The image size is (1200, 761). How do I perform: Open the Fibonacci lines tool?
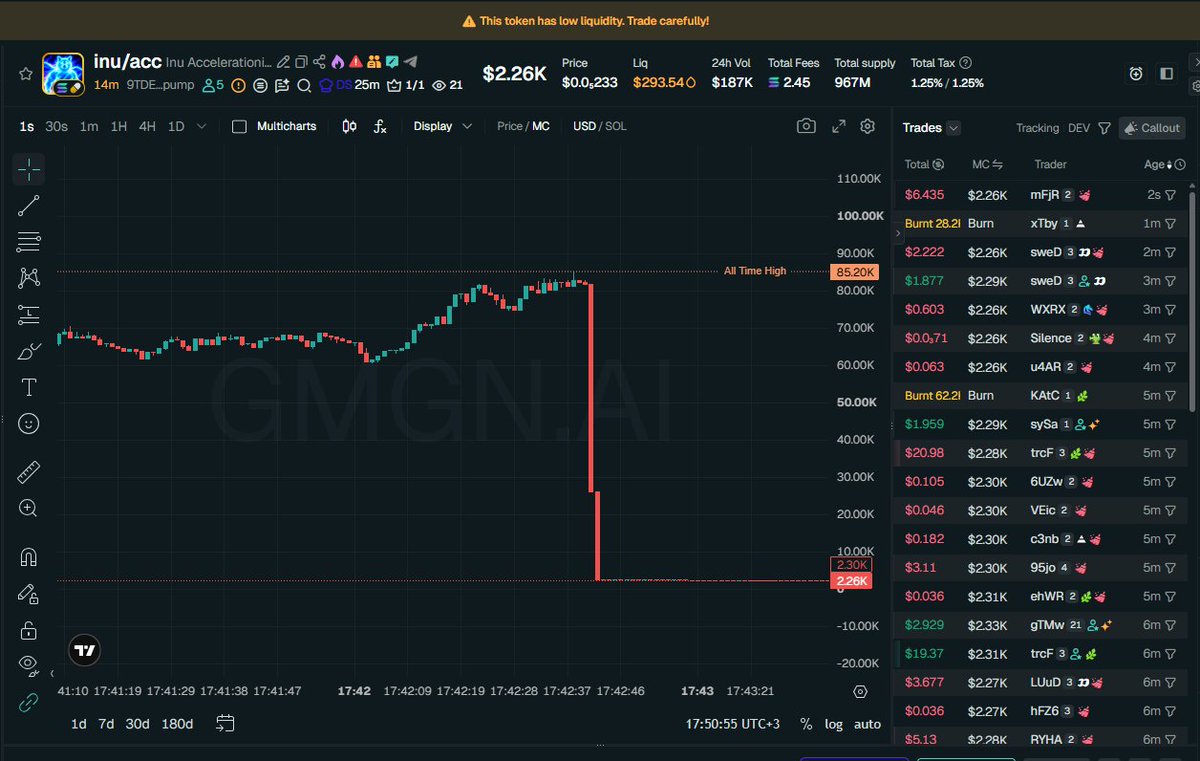29,242
